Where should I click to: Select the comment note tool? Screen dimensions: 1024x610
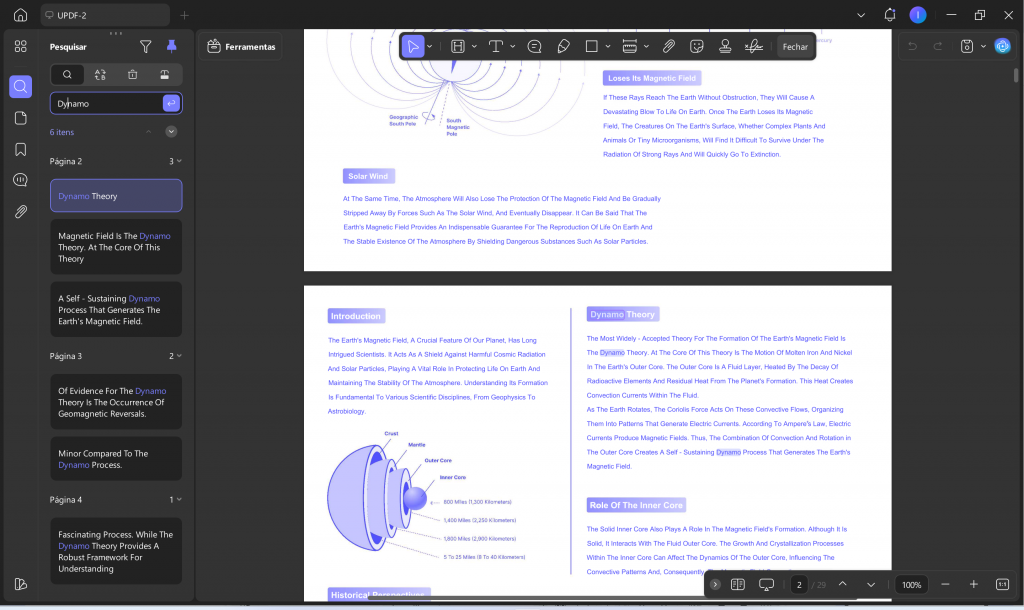(534, 46)
